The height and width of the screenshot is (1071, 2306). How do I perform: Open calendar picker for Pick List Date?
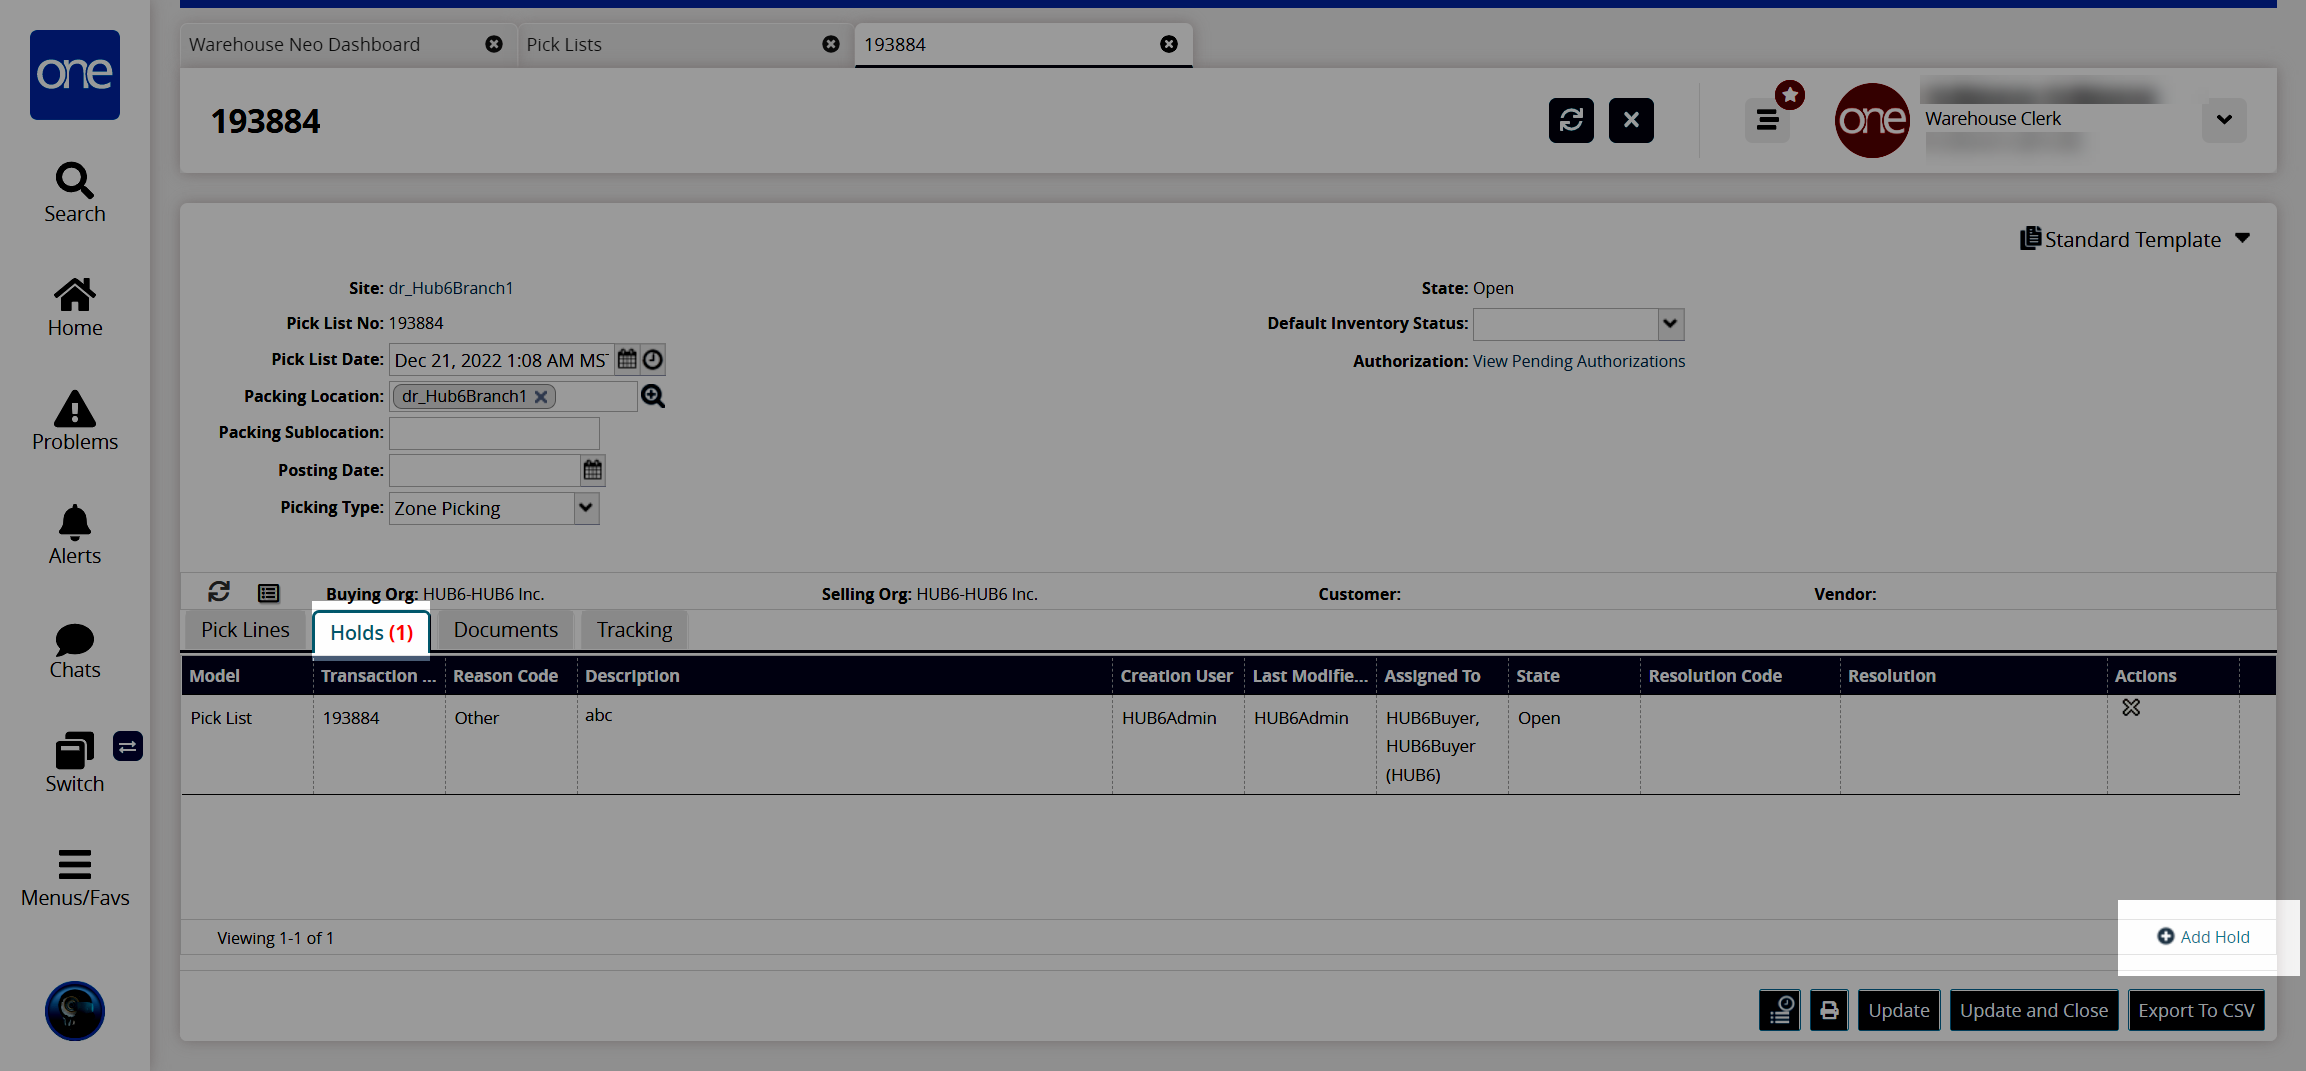(x=627, y=359)
